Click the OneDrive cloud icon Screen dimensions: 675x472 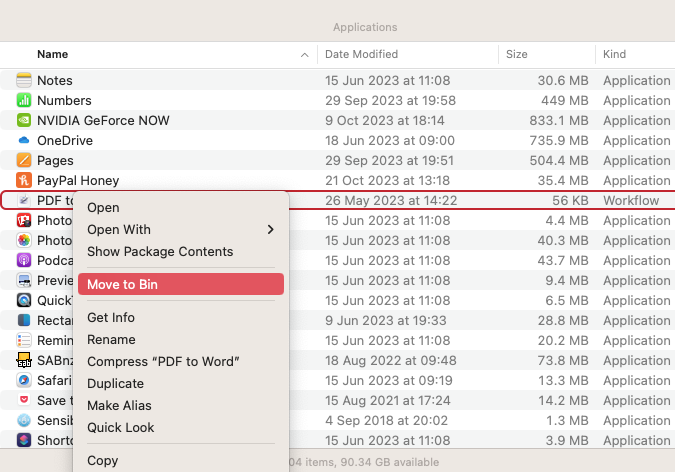(x=24, y=140)
